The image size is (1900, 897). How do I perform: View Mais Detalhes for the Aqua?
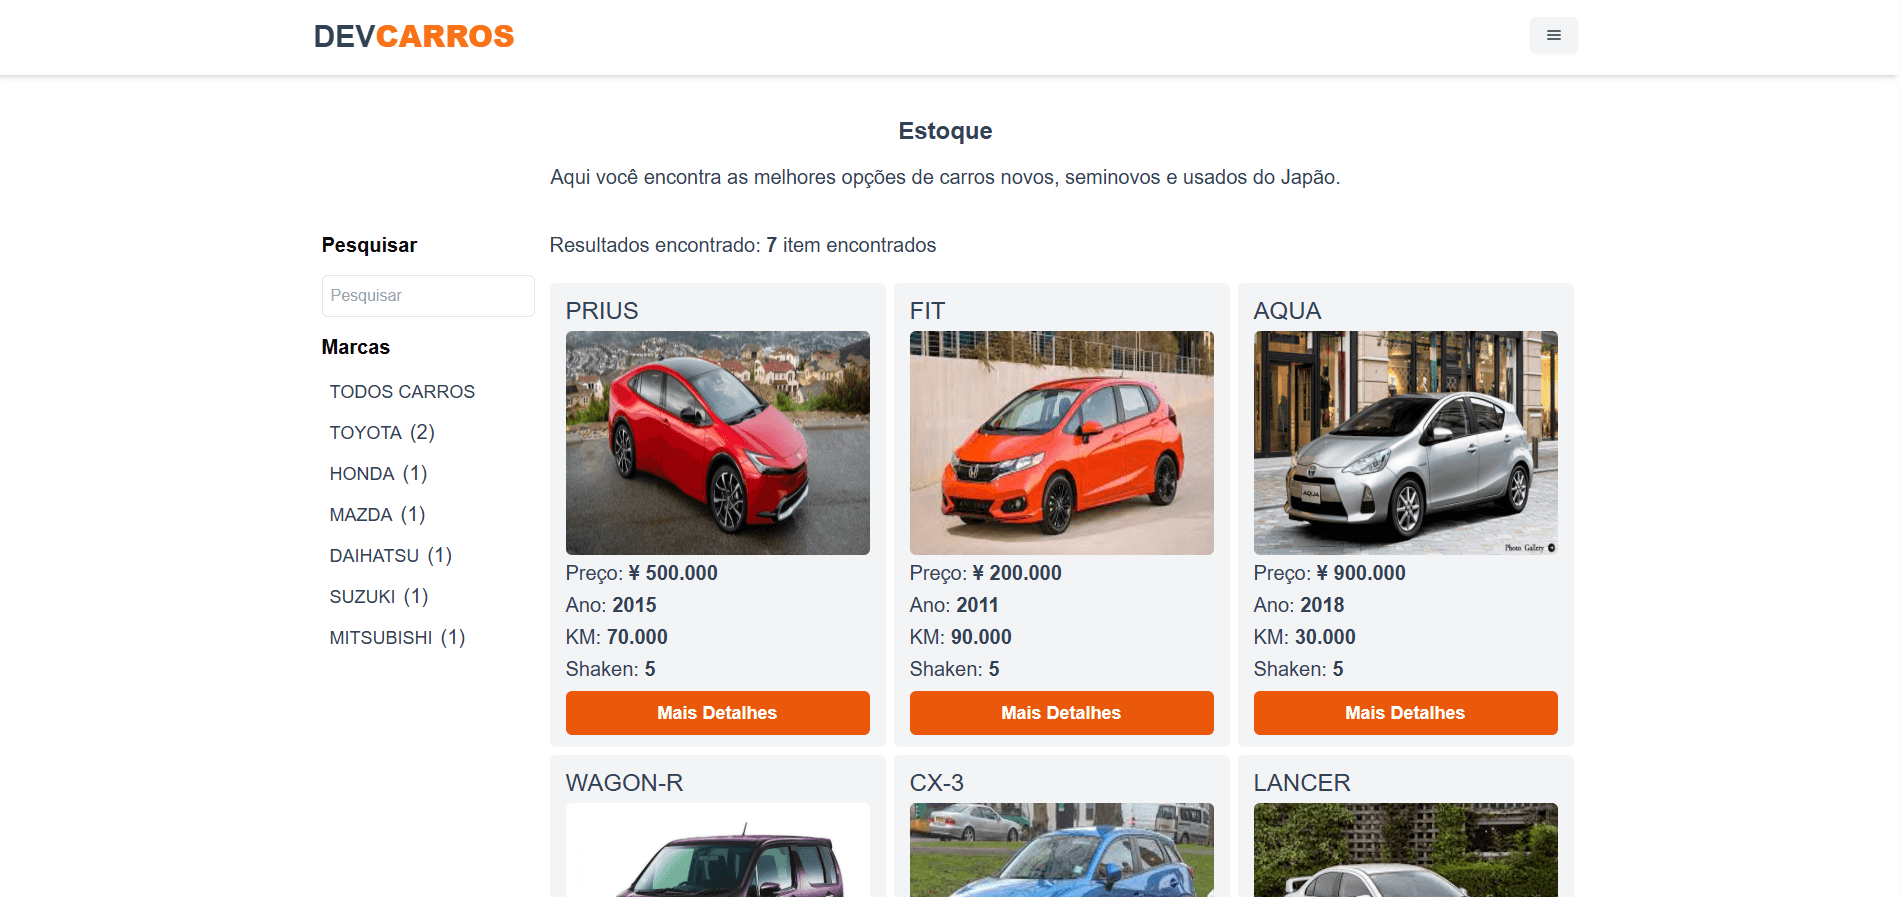(1405, 713)
